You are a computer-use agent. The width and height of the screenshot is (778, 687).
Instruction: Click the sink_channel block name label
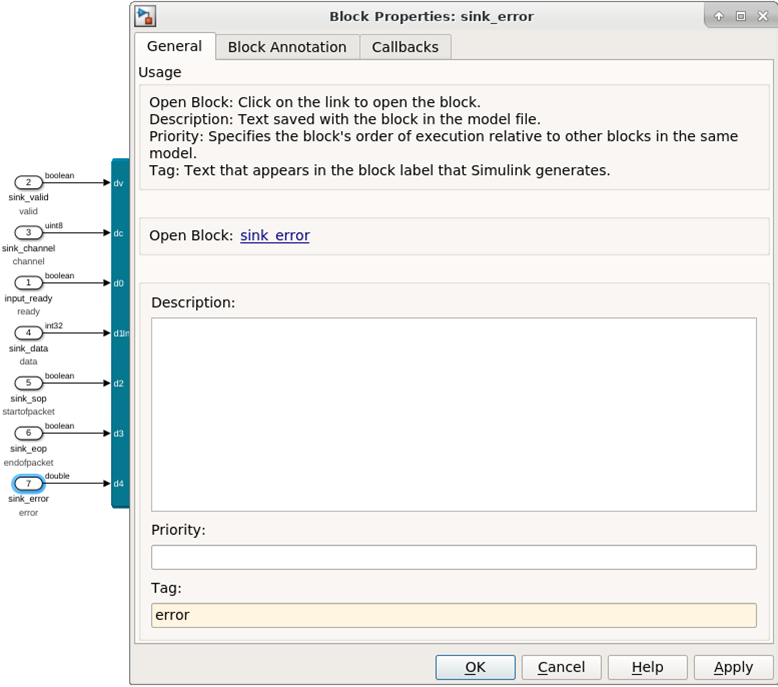click(x=28, y=248)
